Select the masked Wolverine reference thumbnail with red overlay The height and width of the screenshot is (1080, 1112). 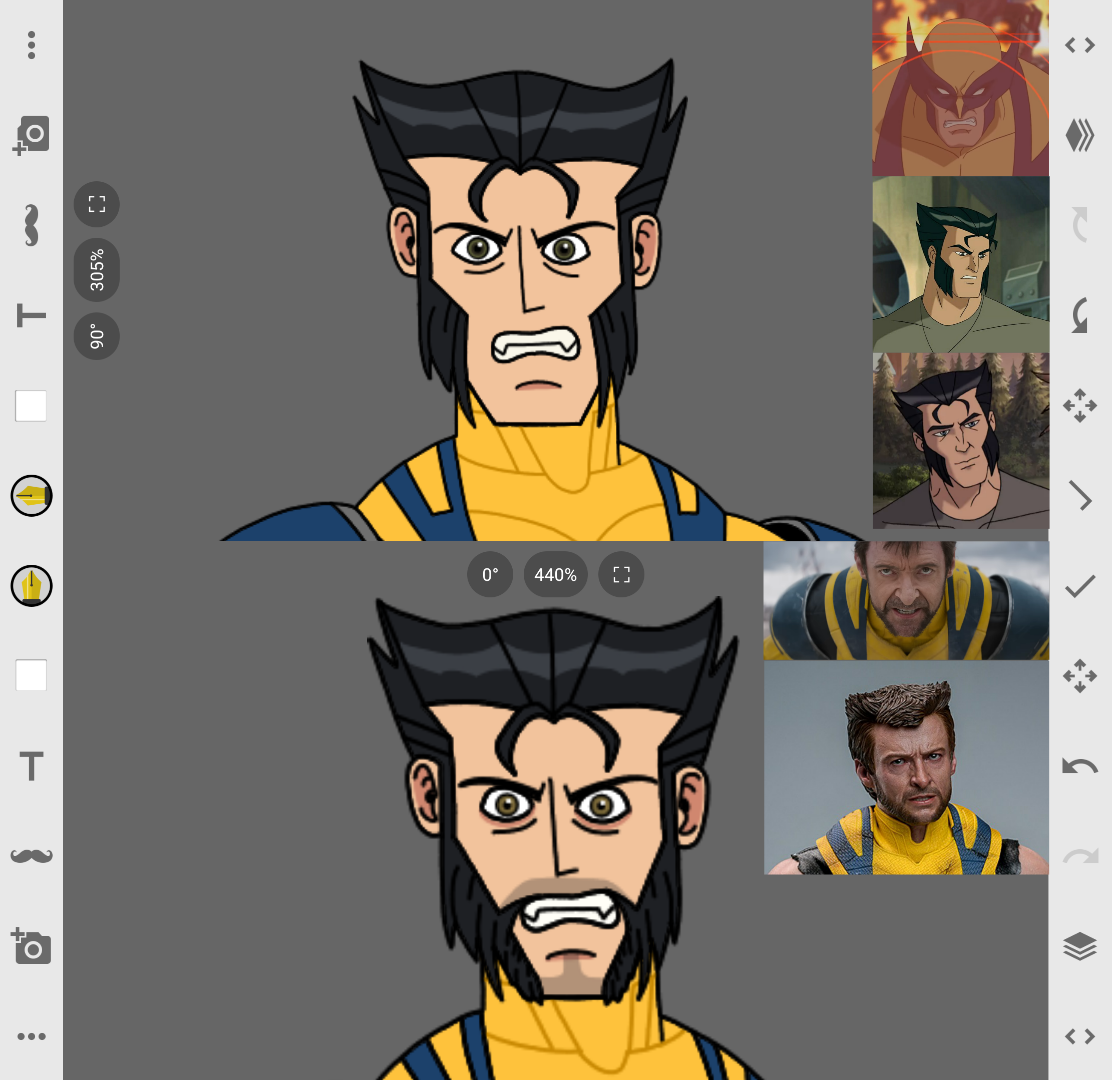pyautogui.click(x=960, y=87)
